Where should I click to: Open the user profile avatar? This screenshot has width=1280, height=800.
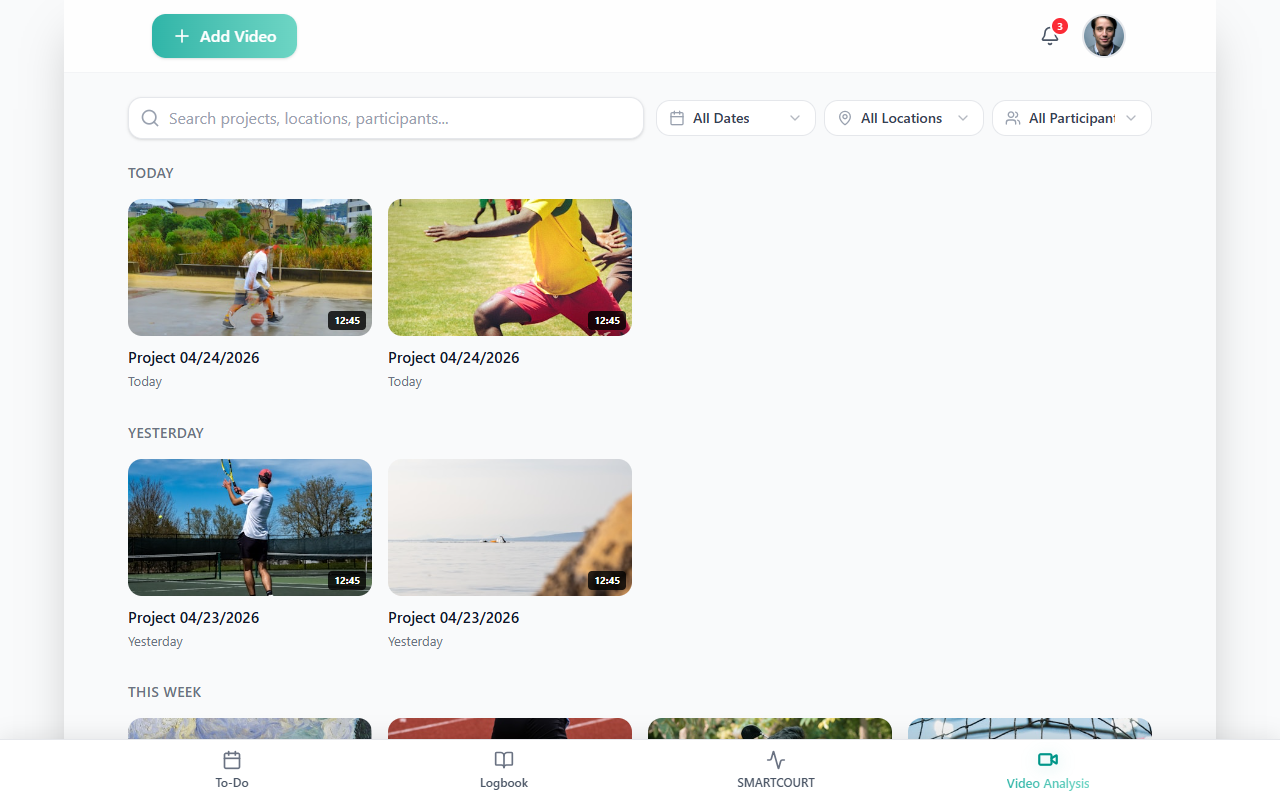(x=1104, y=36)
